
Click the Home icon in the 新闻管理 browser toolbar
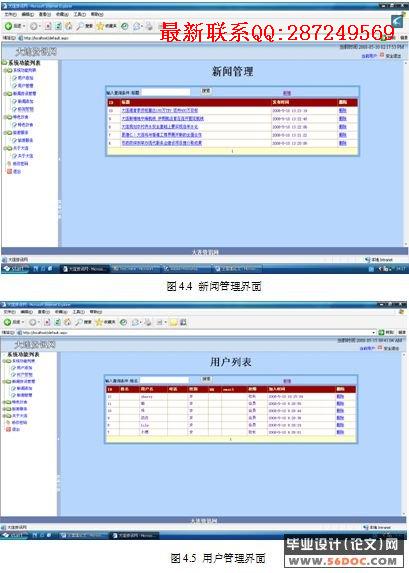point(69,26)
